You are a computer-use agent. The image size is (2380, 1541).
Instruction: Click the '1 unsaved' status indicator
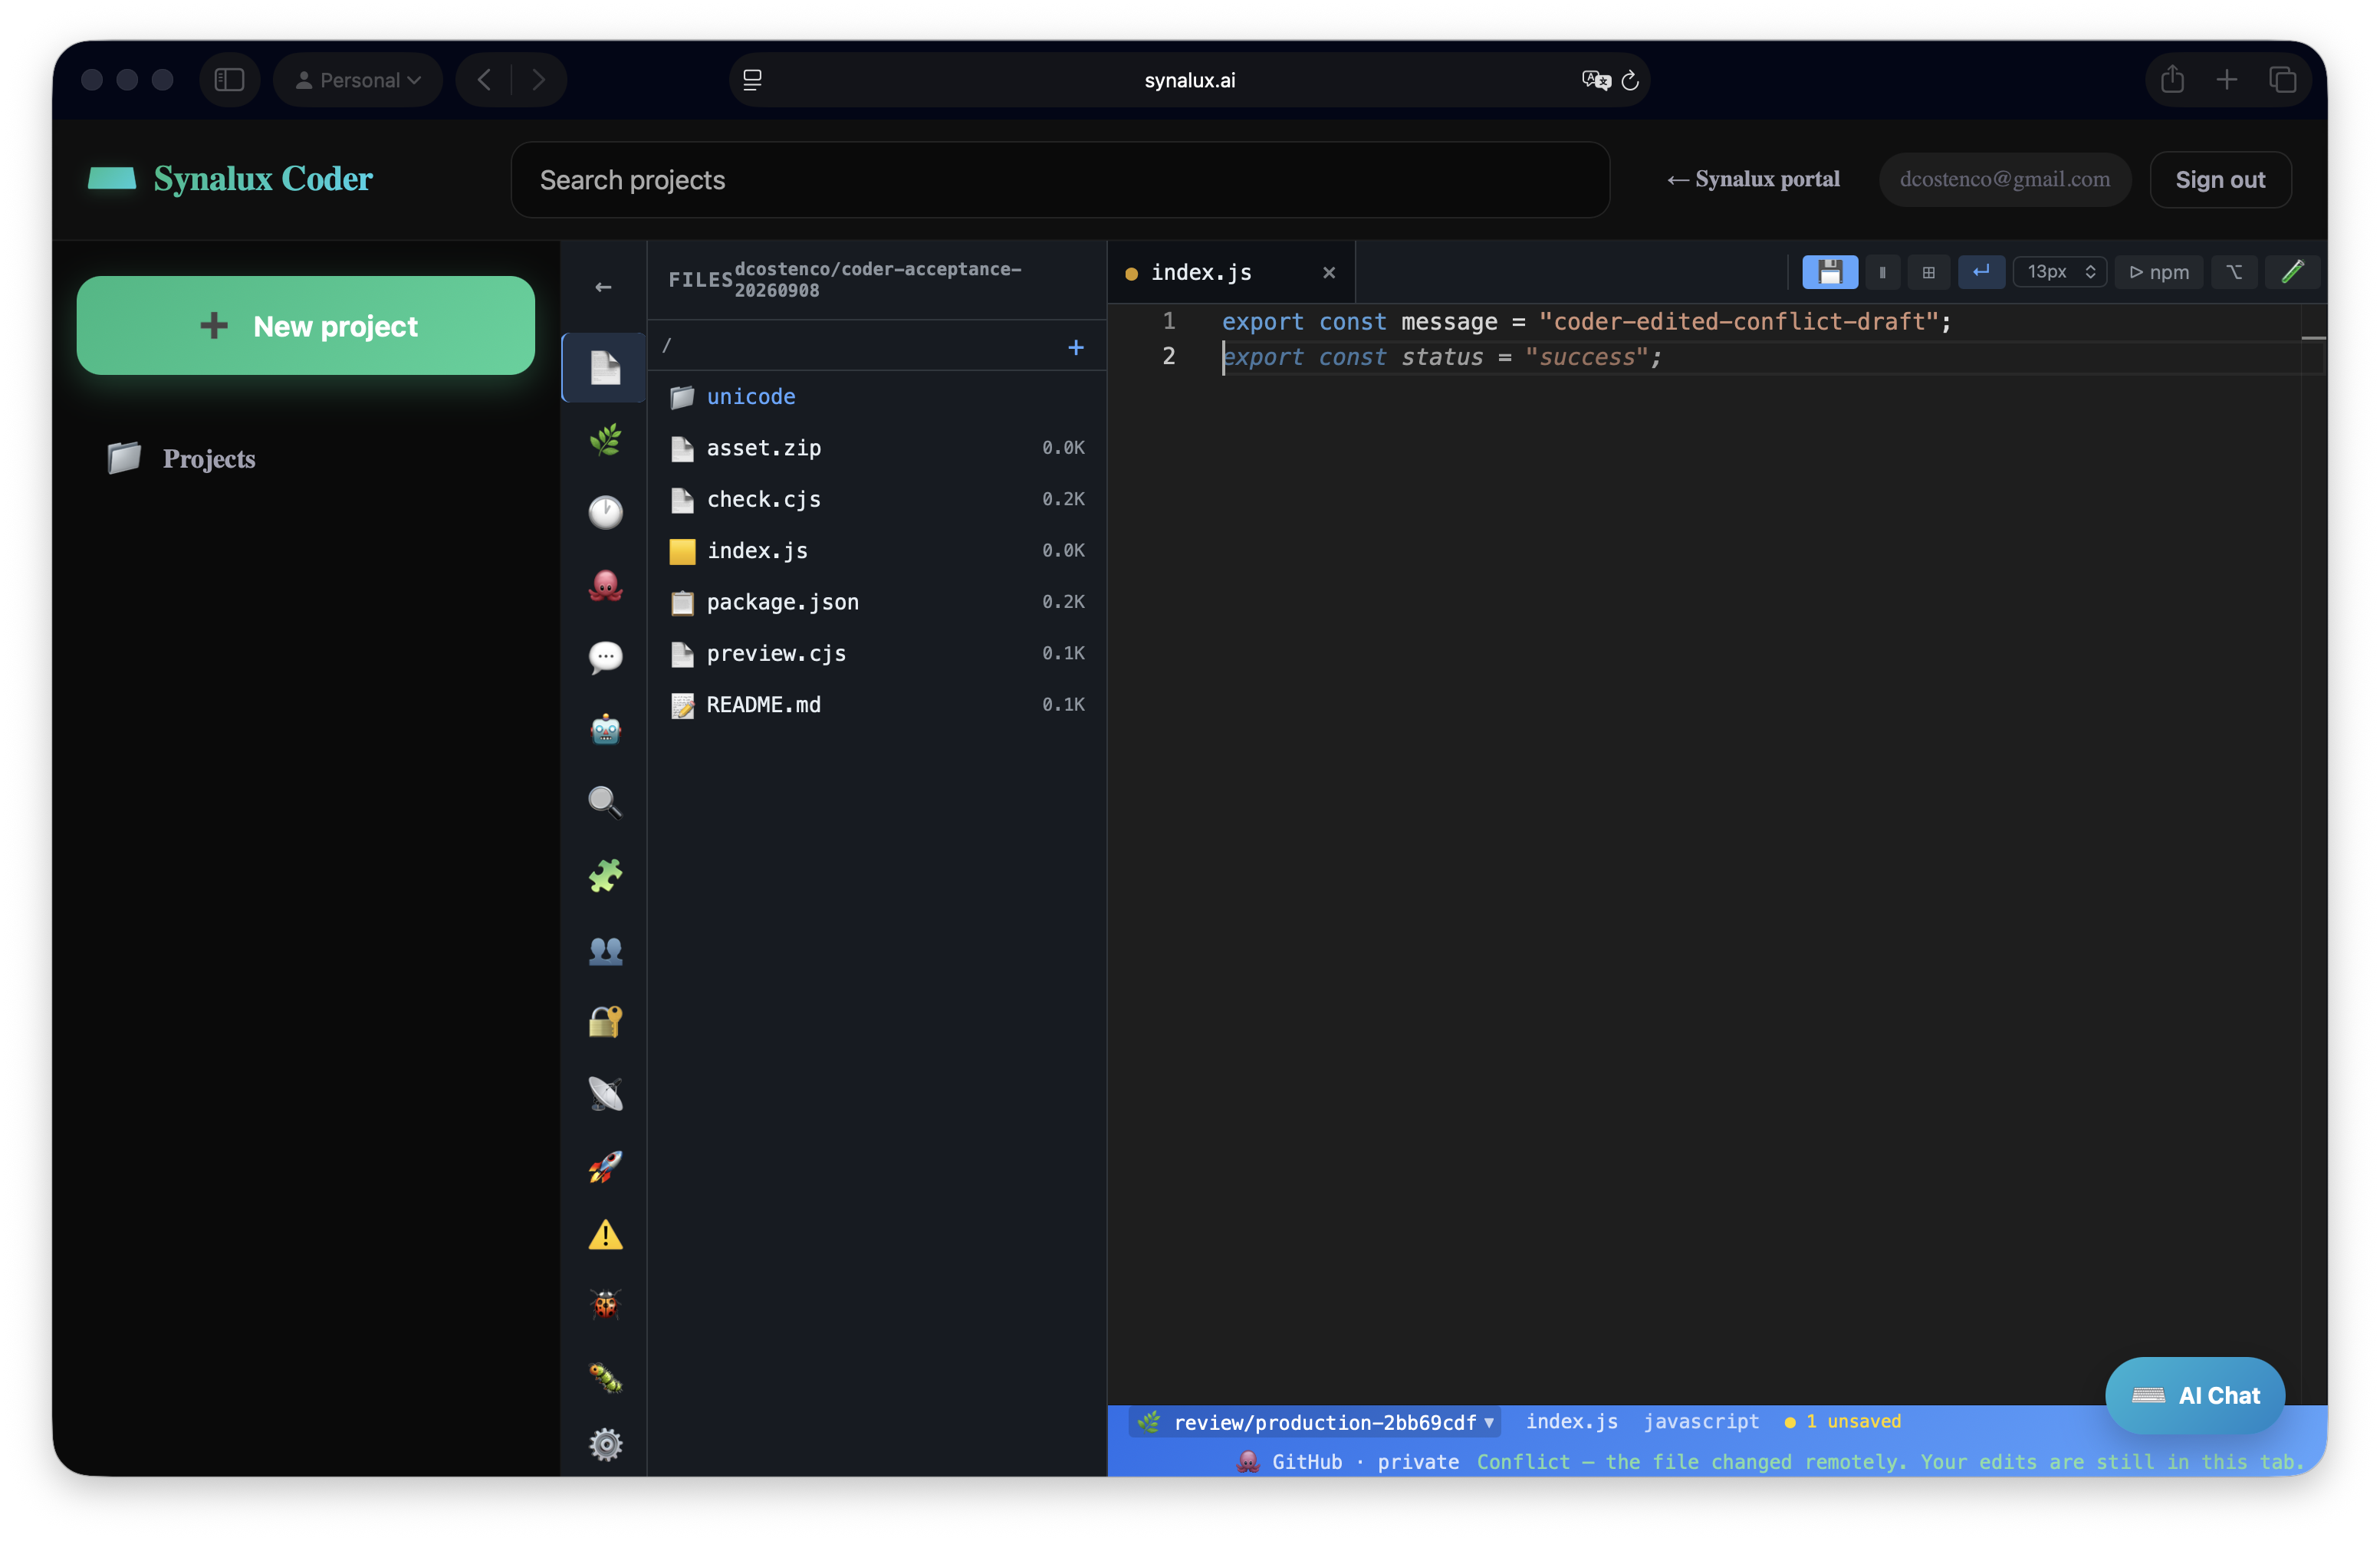point(1843,1421)
